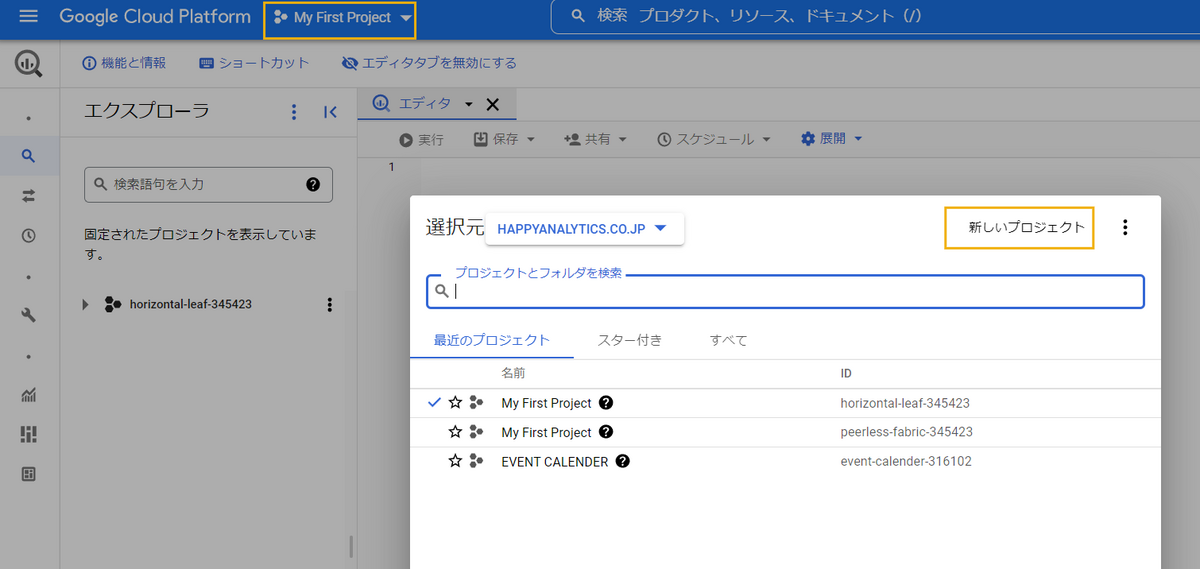Open the monitoring chart icon in sidebar
The width and height of the screenshot is (1200, 569).
click(x=29, y=395)
